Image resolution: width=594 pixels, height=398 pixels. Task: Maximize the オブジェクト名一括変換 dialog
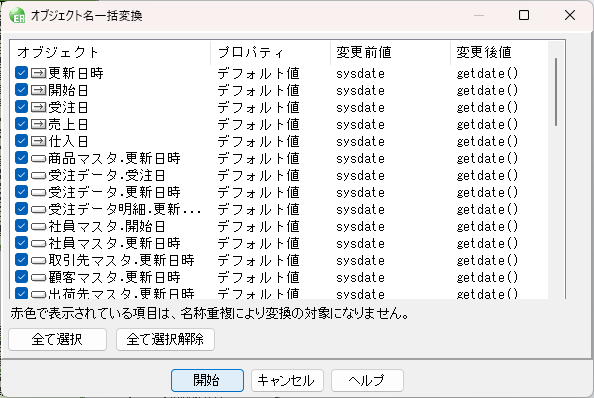(524, 15)
